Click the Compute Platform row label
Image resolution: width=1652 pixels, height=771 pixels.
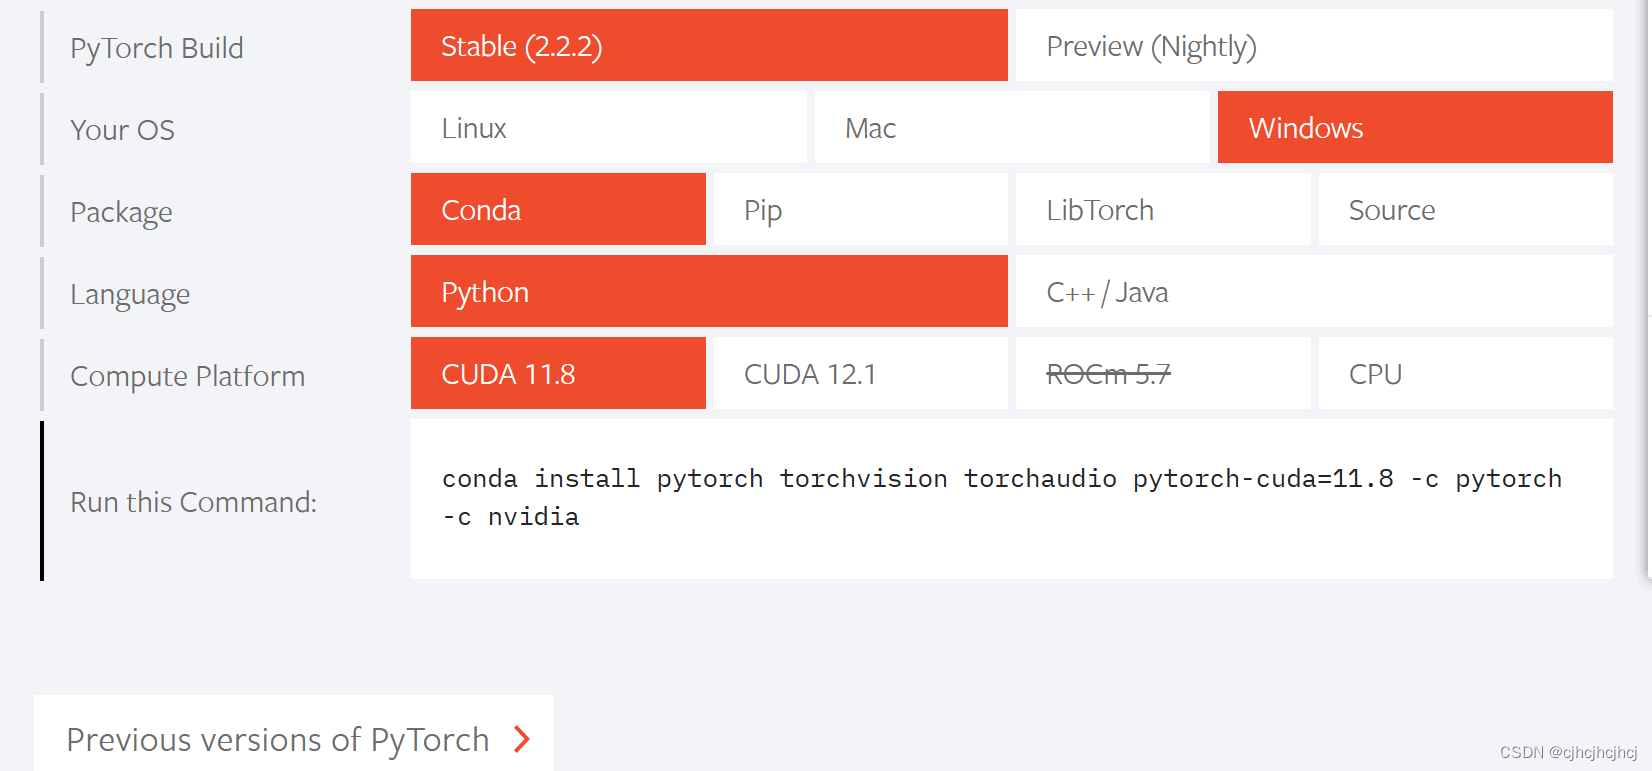[187, 376]
